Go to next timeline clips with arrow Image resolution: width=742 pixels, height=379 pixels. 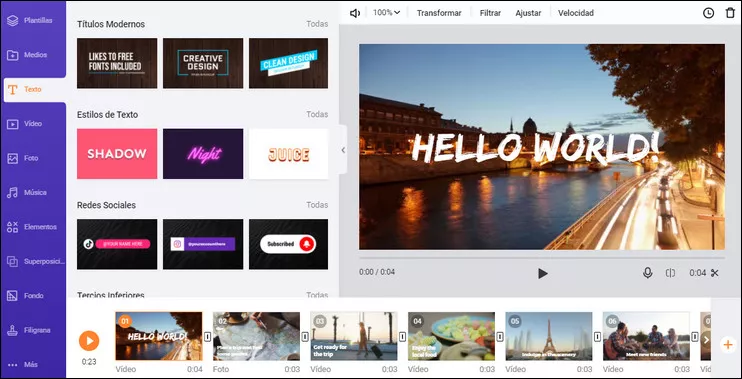tap(706, 340)
